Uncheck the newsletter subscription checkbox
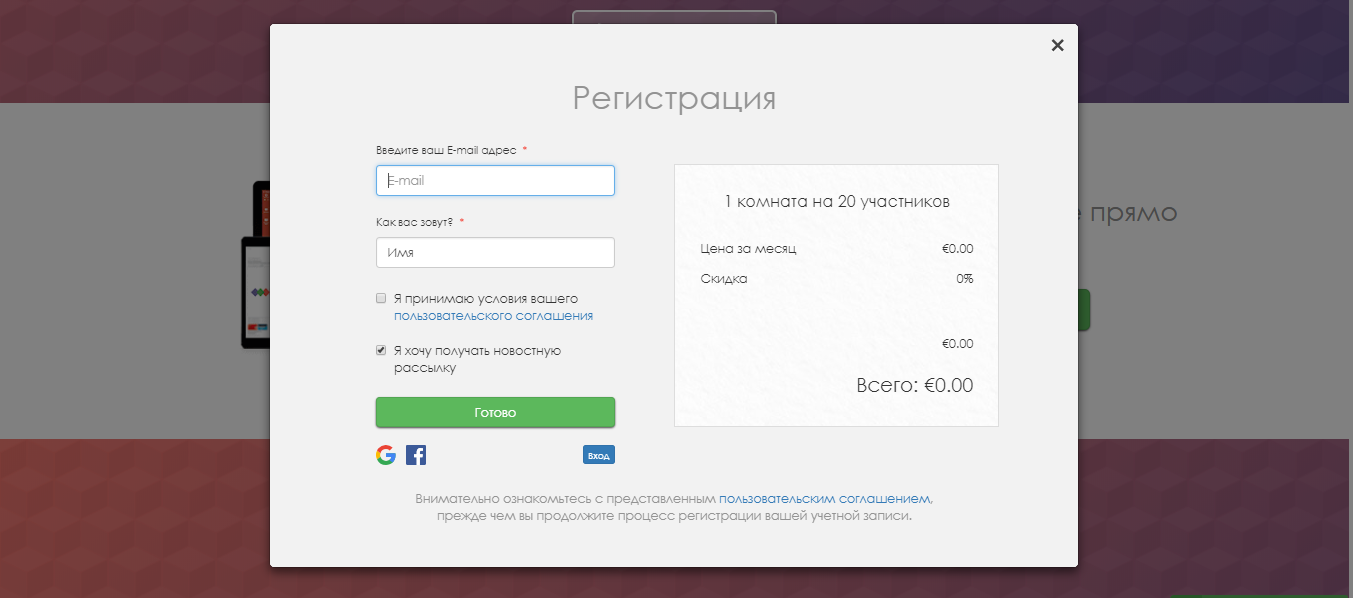Viewport: 1353px width, 598px height. [x=381, y=350]
